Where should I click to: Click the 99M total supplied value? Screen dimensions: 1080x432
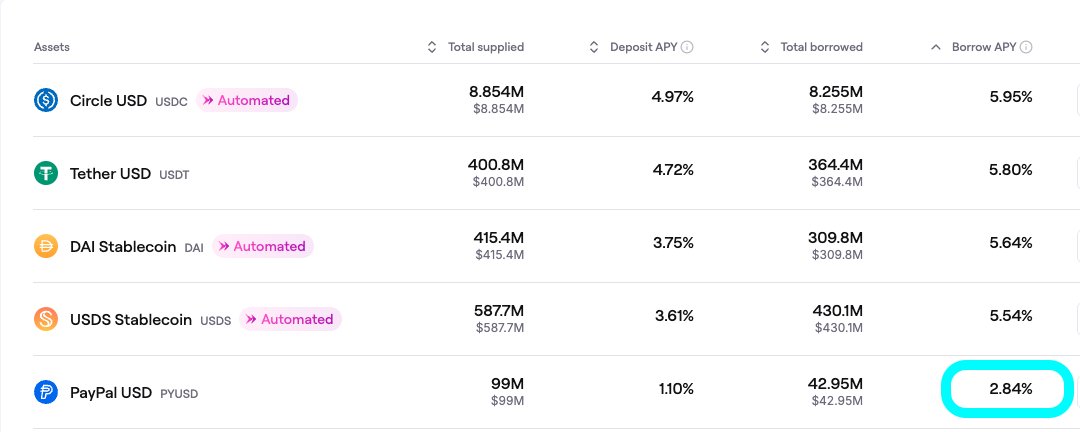tap(508, 384)
